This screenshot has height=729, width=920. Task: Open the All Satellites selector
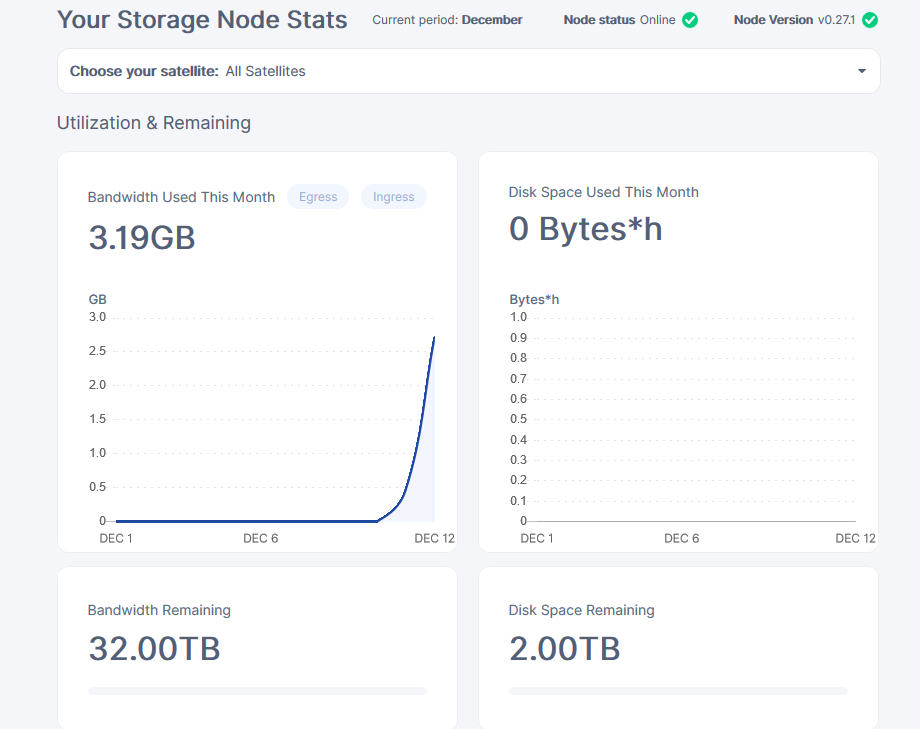[x=469, y=71]
